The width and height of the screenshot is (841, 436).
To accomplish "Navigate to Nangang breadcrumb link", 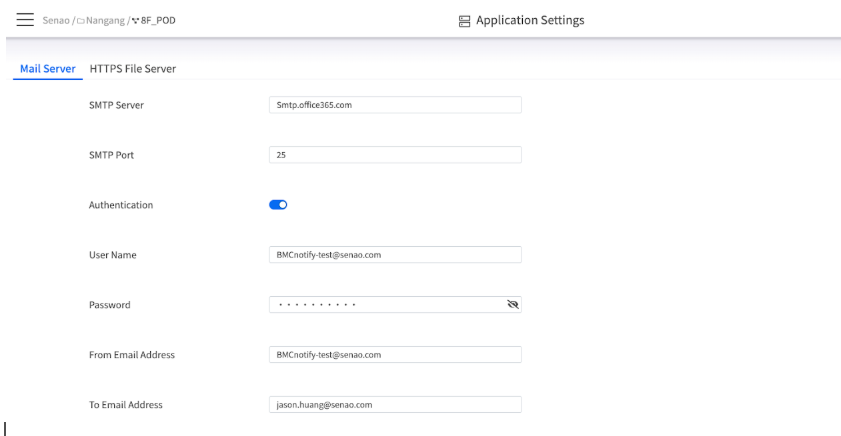I will [108, 21].
